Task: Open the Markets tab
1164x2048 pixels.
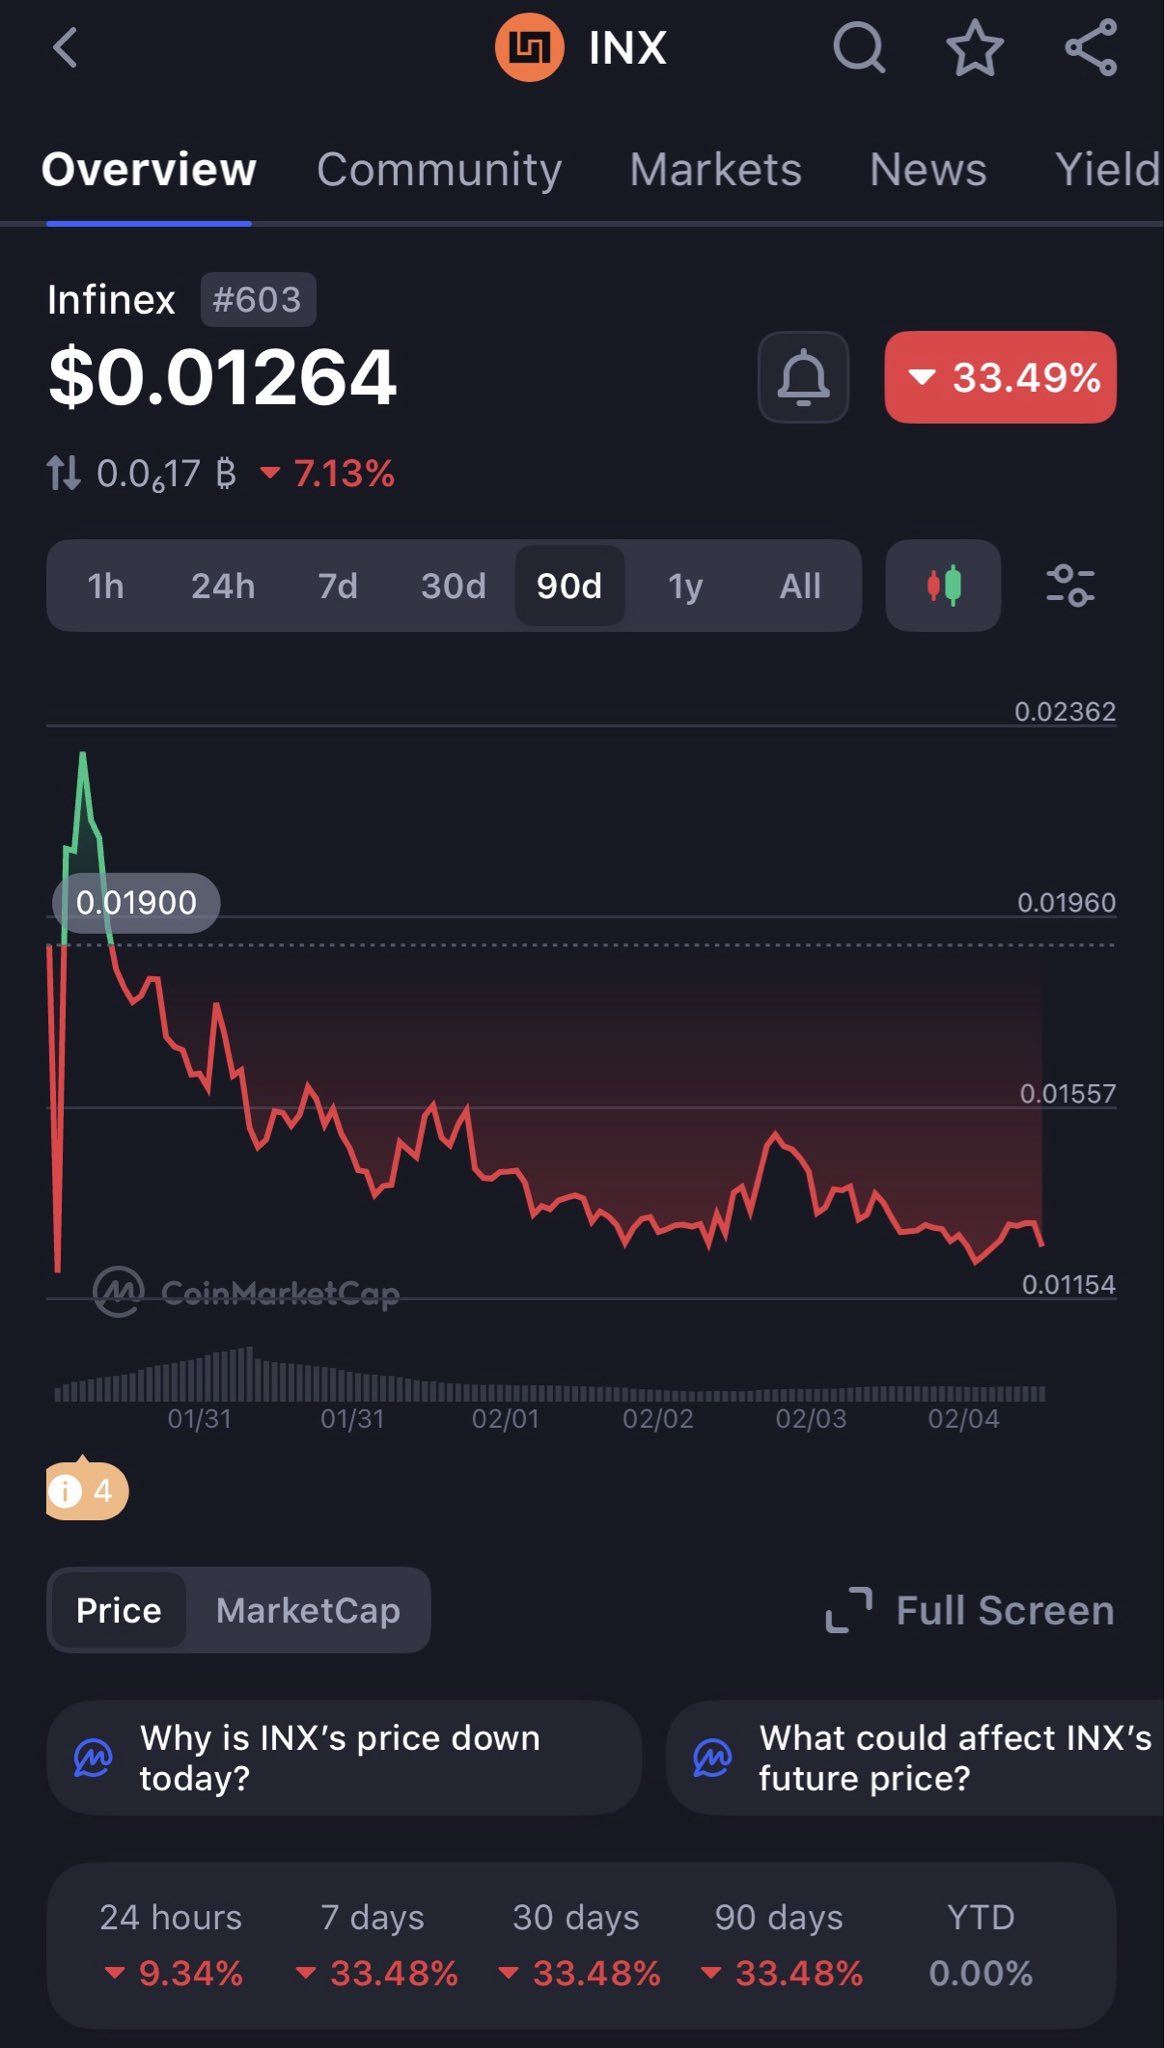Action: coord(715,170)
